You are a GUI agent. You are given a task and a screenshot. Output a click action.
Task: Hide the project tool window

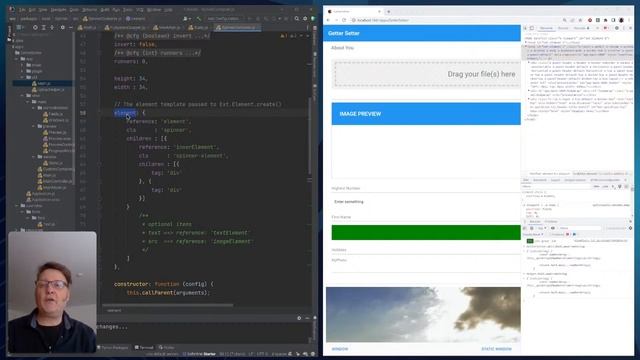(70, 27)
